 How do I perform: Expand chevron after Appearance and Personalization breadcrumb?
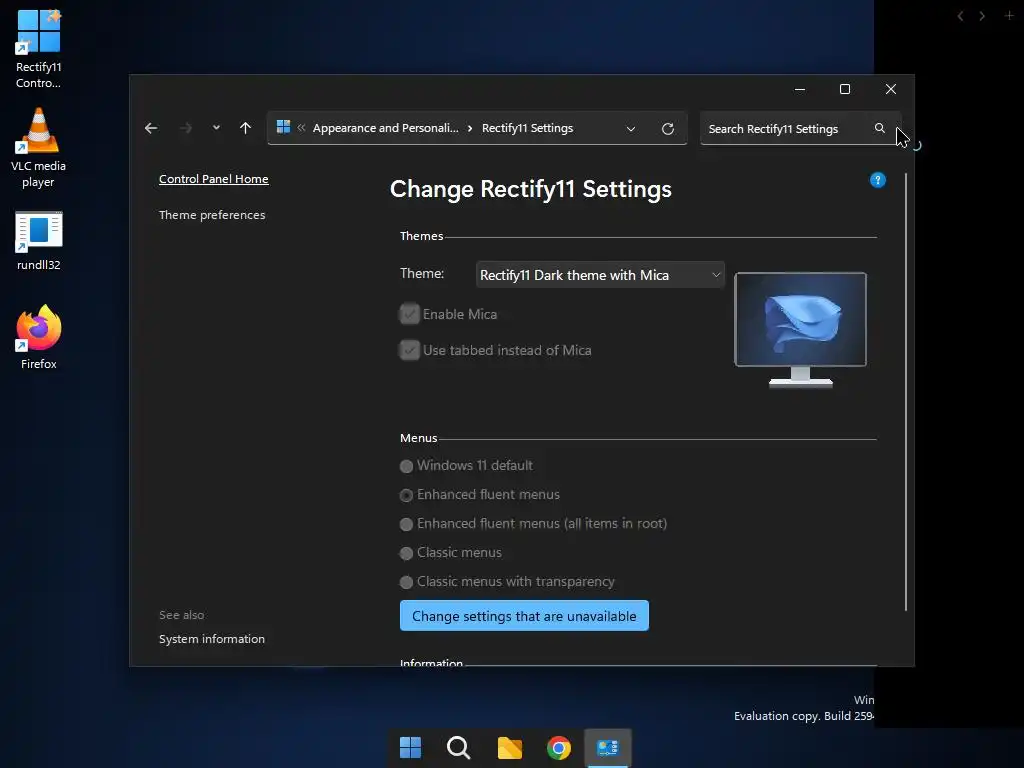470,129
